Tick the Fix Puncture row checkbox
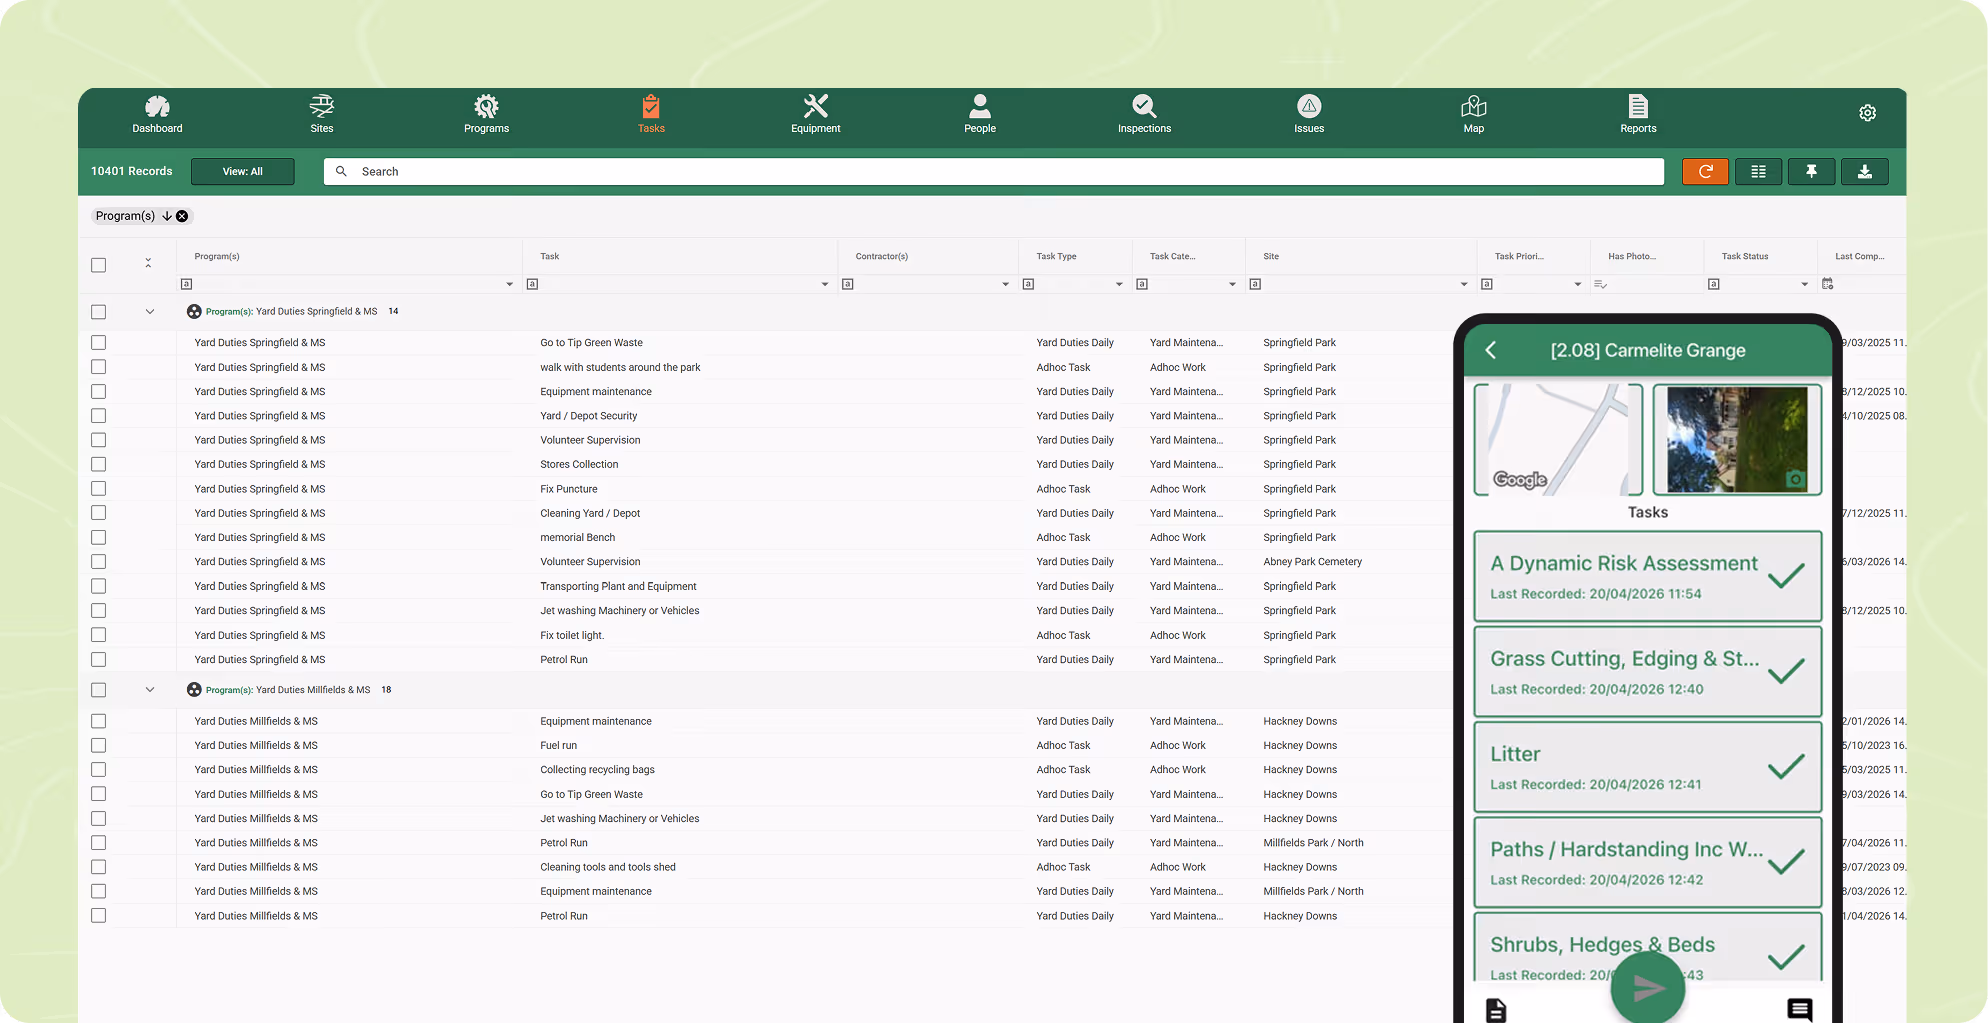 click(98, 489)
